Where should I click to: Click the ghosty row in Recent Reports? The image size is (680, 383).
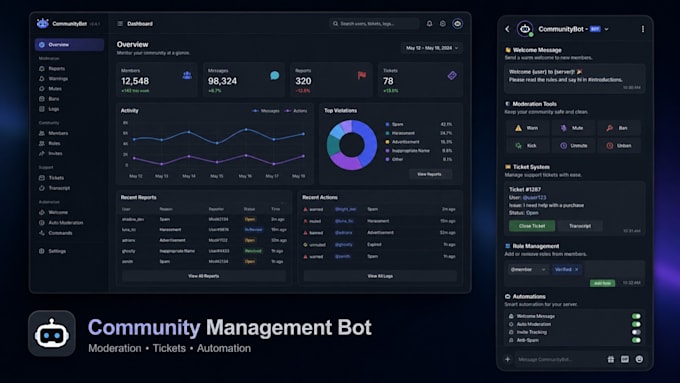(203, 251)
